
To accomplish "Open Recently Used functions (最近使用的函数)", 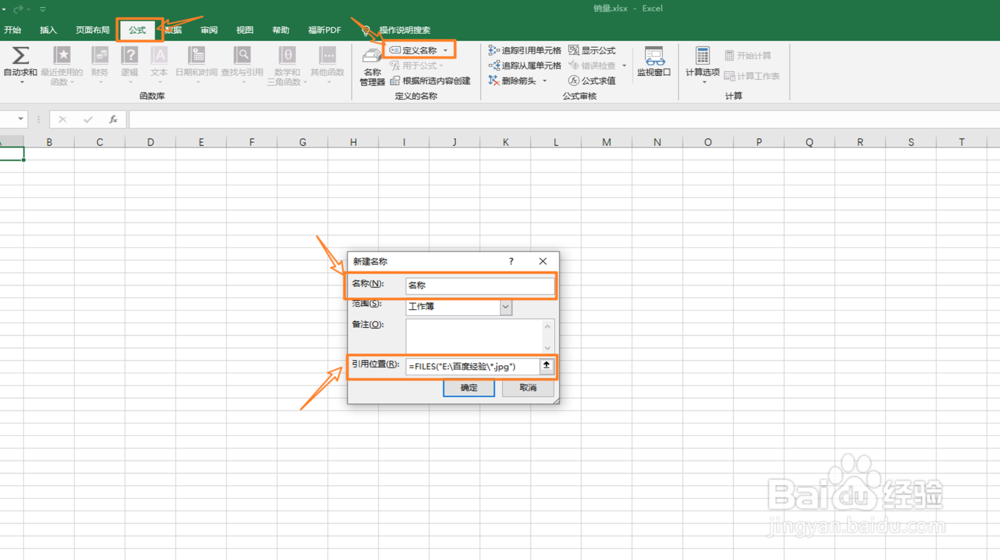I will [62, 64].
